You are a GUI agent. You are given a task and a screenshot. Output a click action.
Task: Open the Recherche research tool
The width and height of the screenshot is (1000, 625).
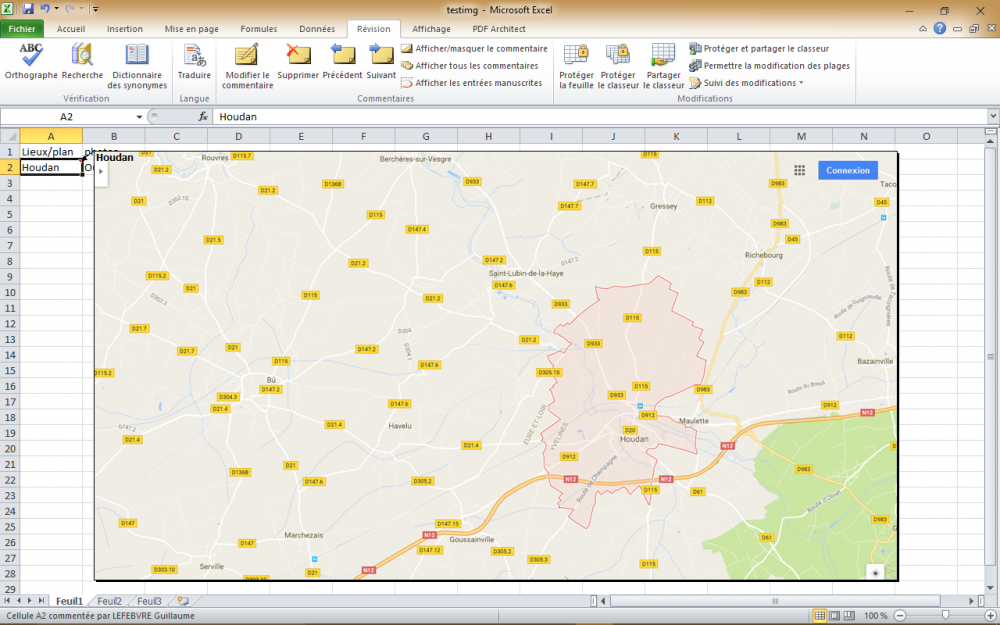(82, 62)
